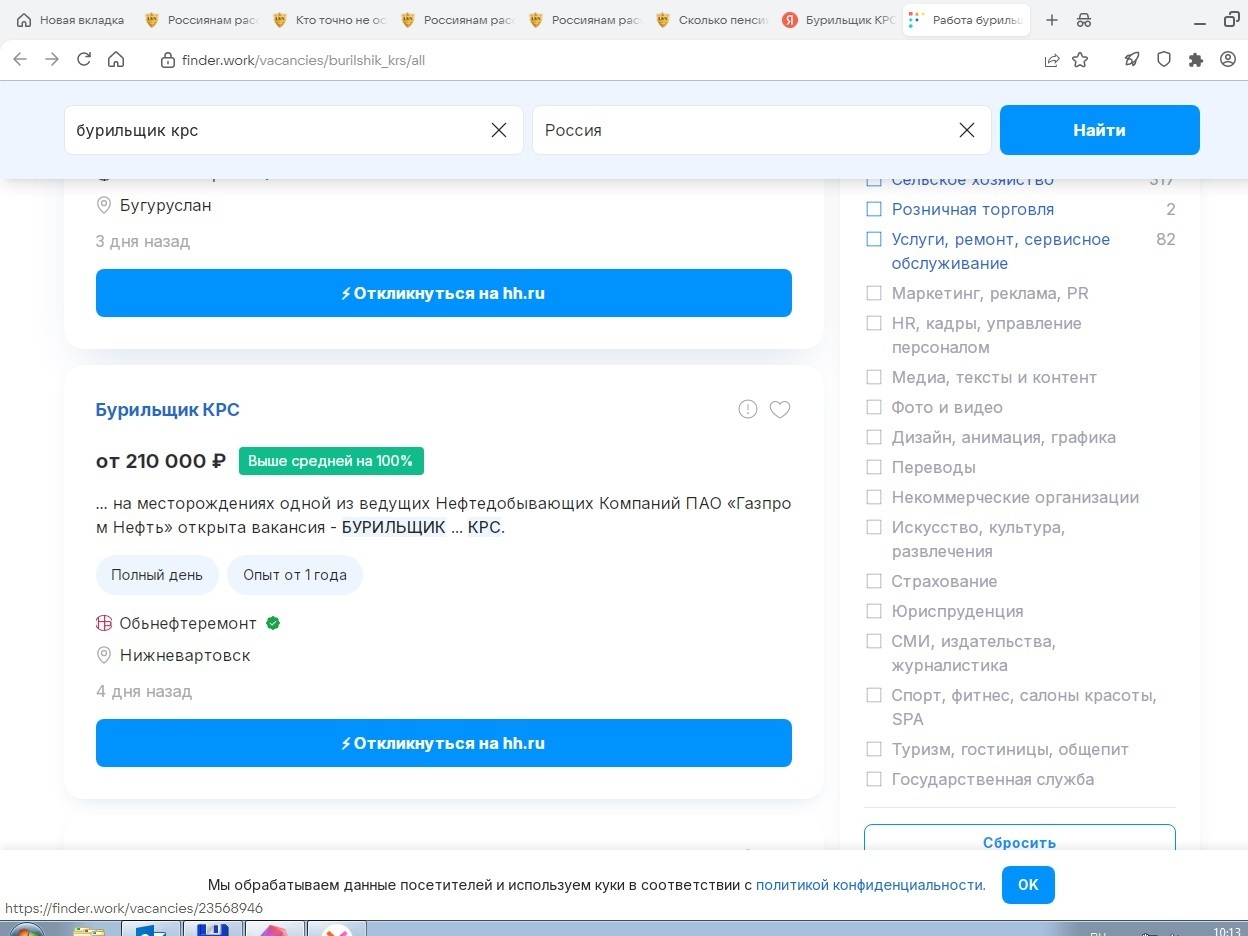Enable the Переводы checkbox
Viewport: 1248px width, 936px height.
874,467
